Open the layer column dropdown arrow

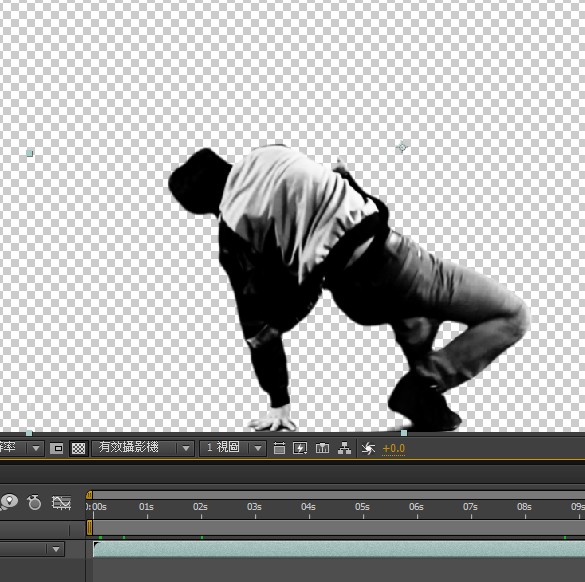(x=56, y=549)
